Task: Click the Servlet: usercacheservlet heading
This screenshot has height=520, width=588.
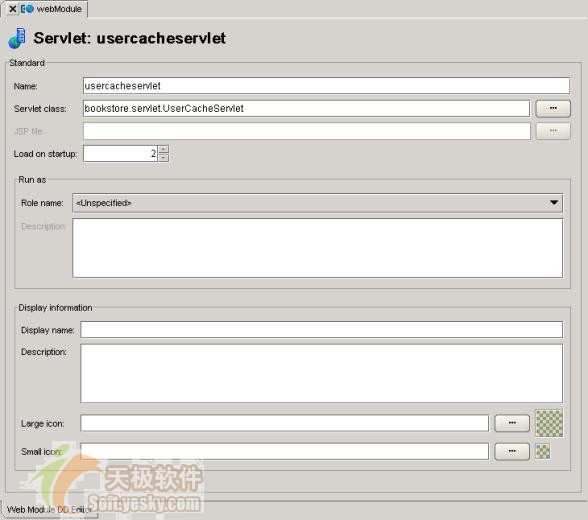Action: (129, 38)
